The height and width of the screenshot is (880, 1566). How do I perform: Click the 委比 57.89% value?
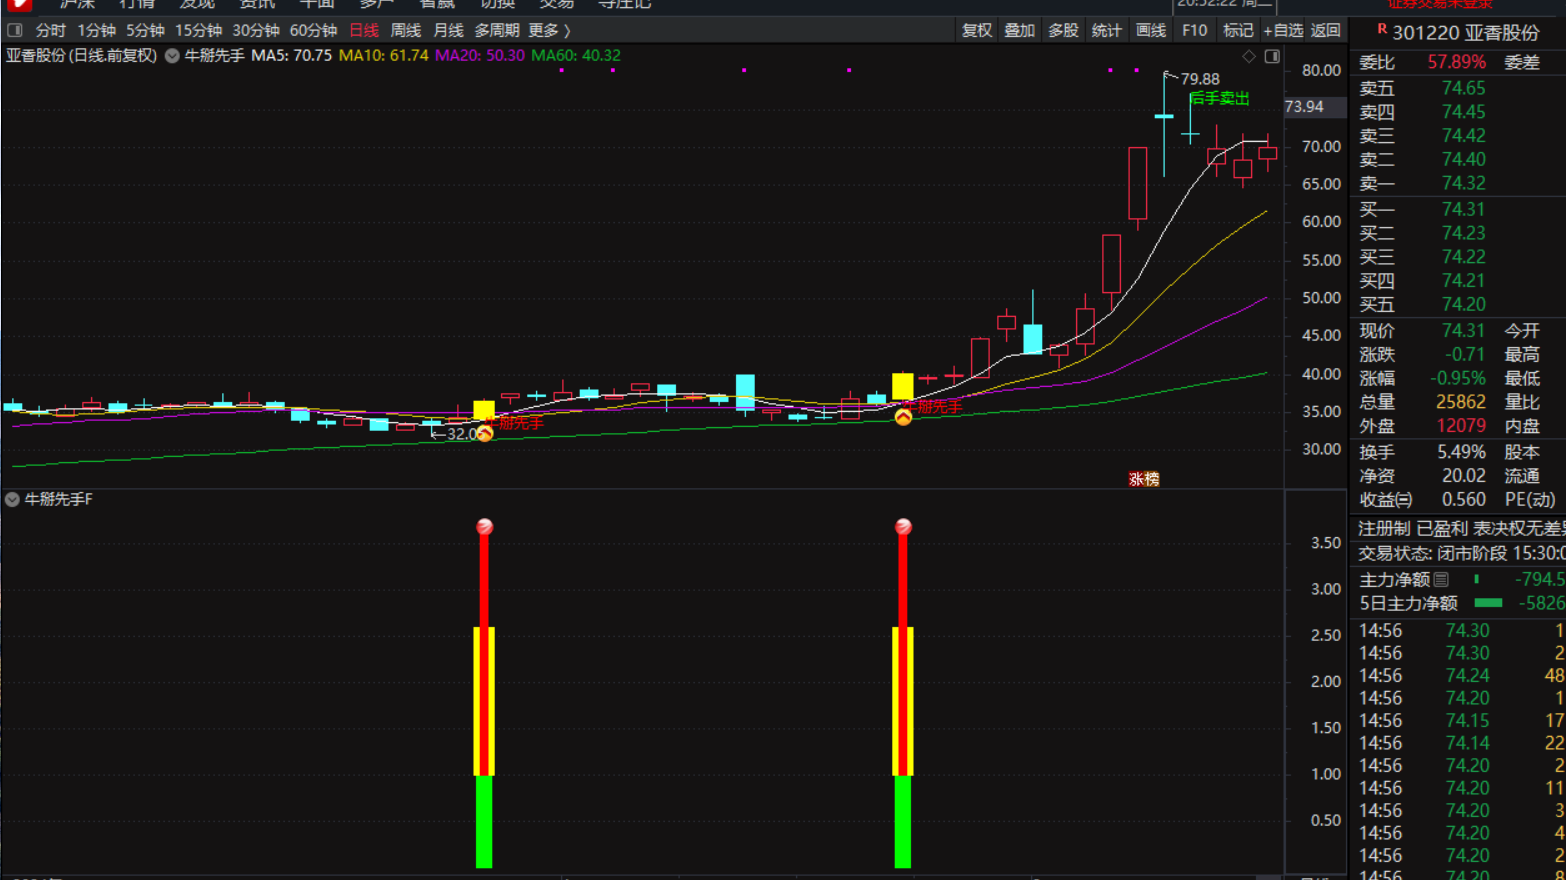(x=1456, y=62)
